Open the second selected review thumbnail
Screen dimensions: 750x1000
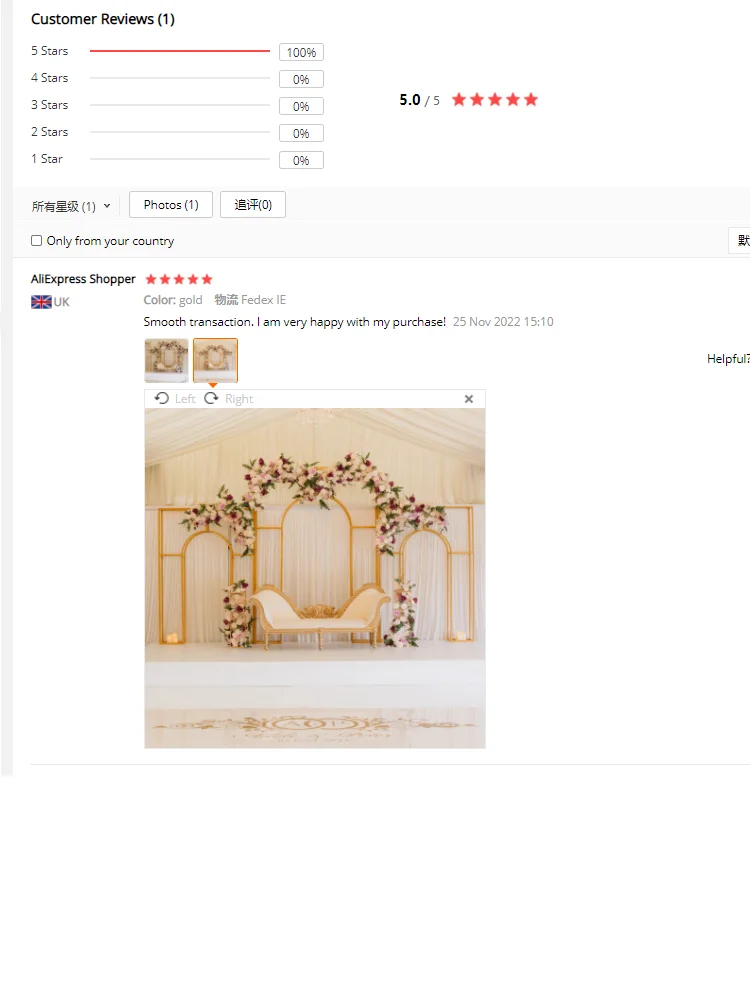[x=216, y=360]
